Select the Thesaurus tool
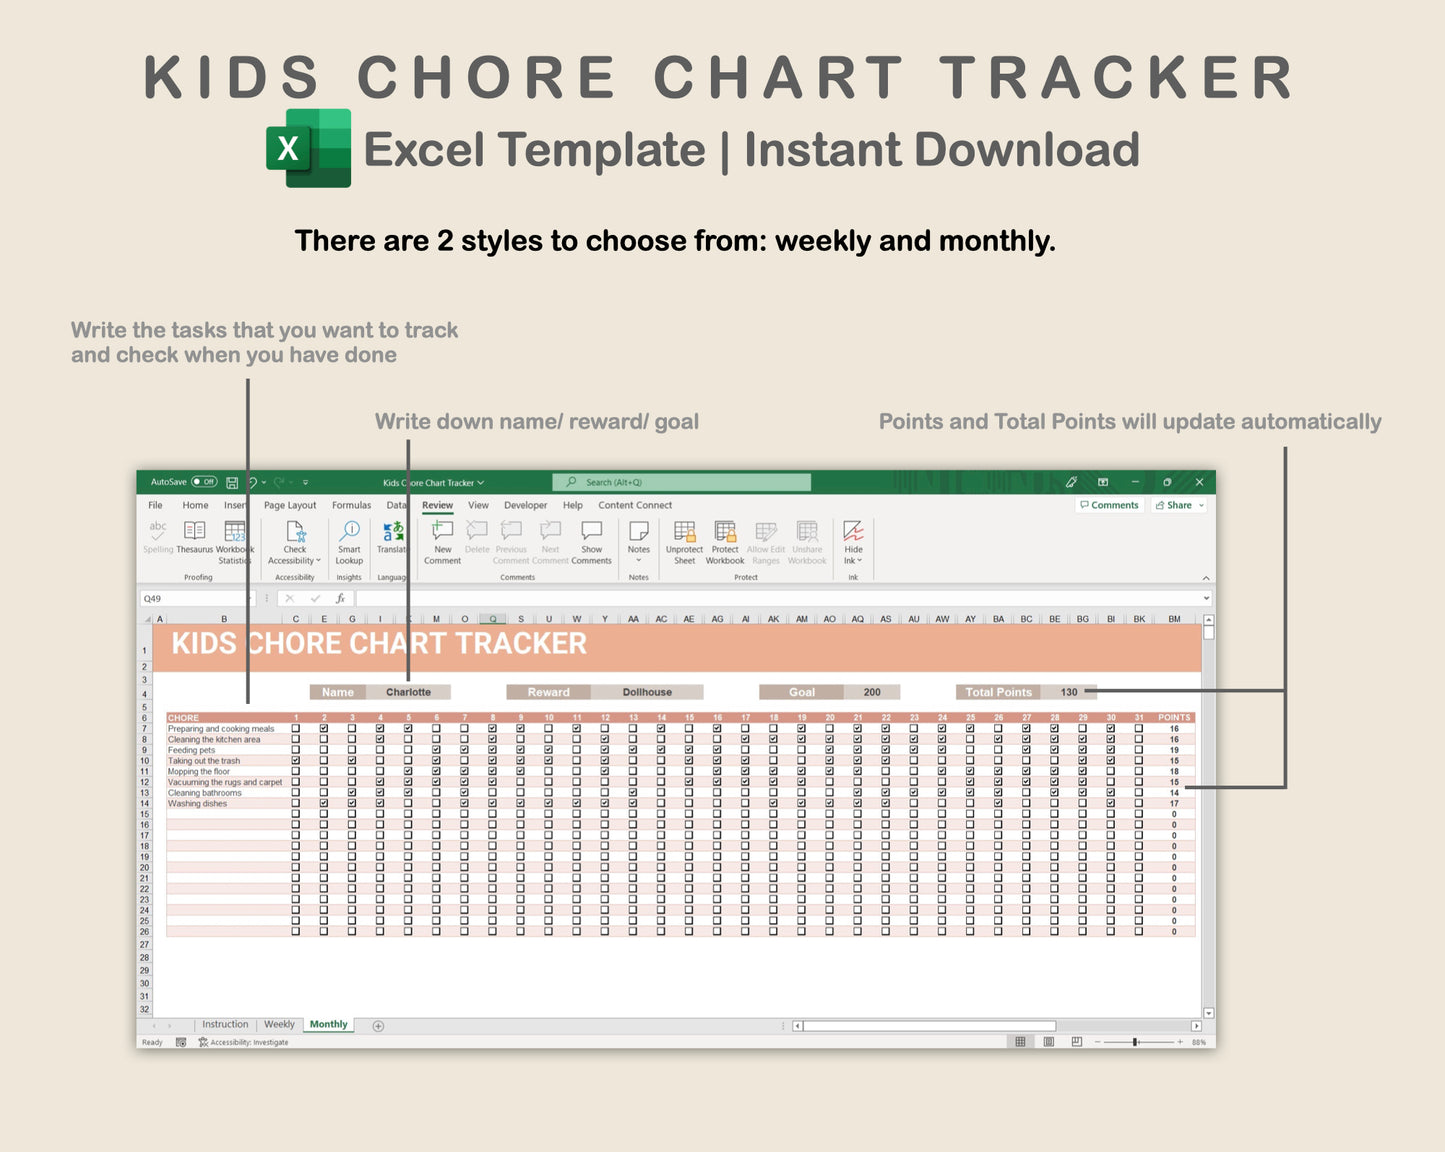Viewport: 1445px width, 1152px height. [194, 540]
